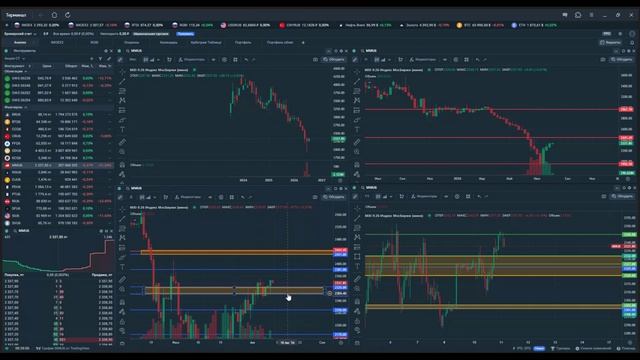Open the filter icon in Инструменты widget

point(100,59)
